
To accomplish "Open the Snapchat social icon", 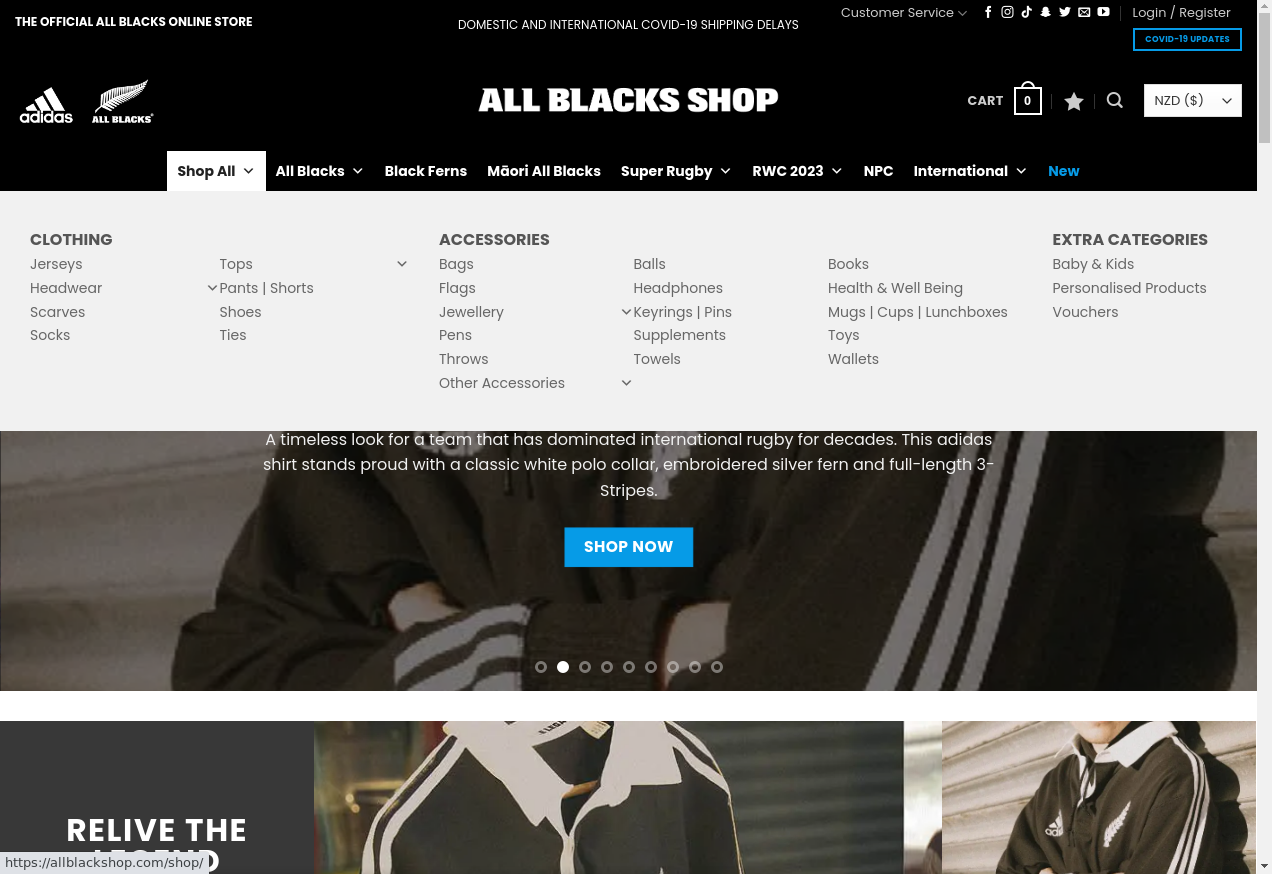I will 1046,12.
